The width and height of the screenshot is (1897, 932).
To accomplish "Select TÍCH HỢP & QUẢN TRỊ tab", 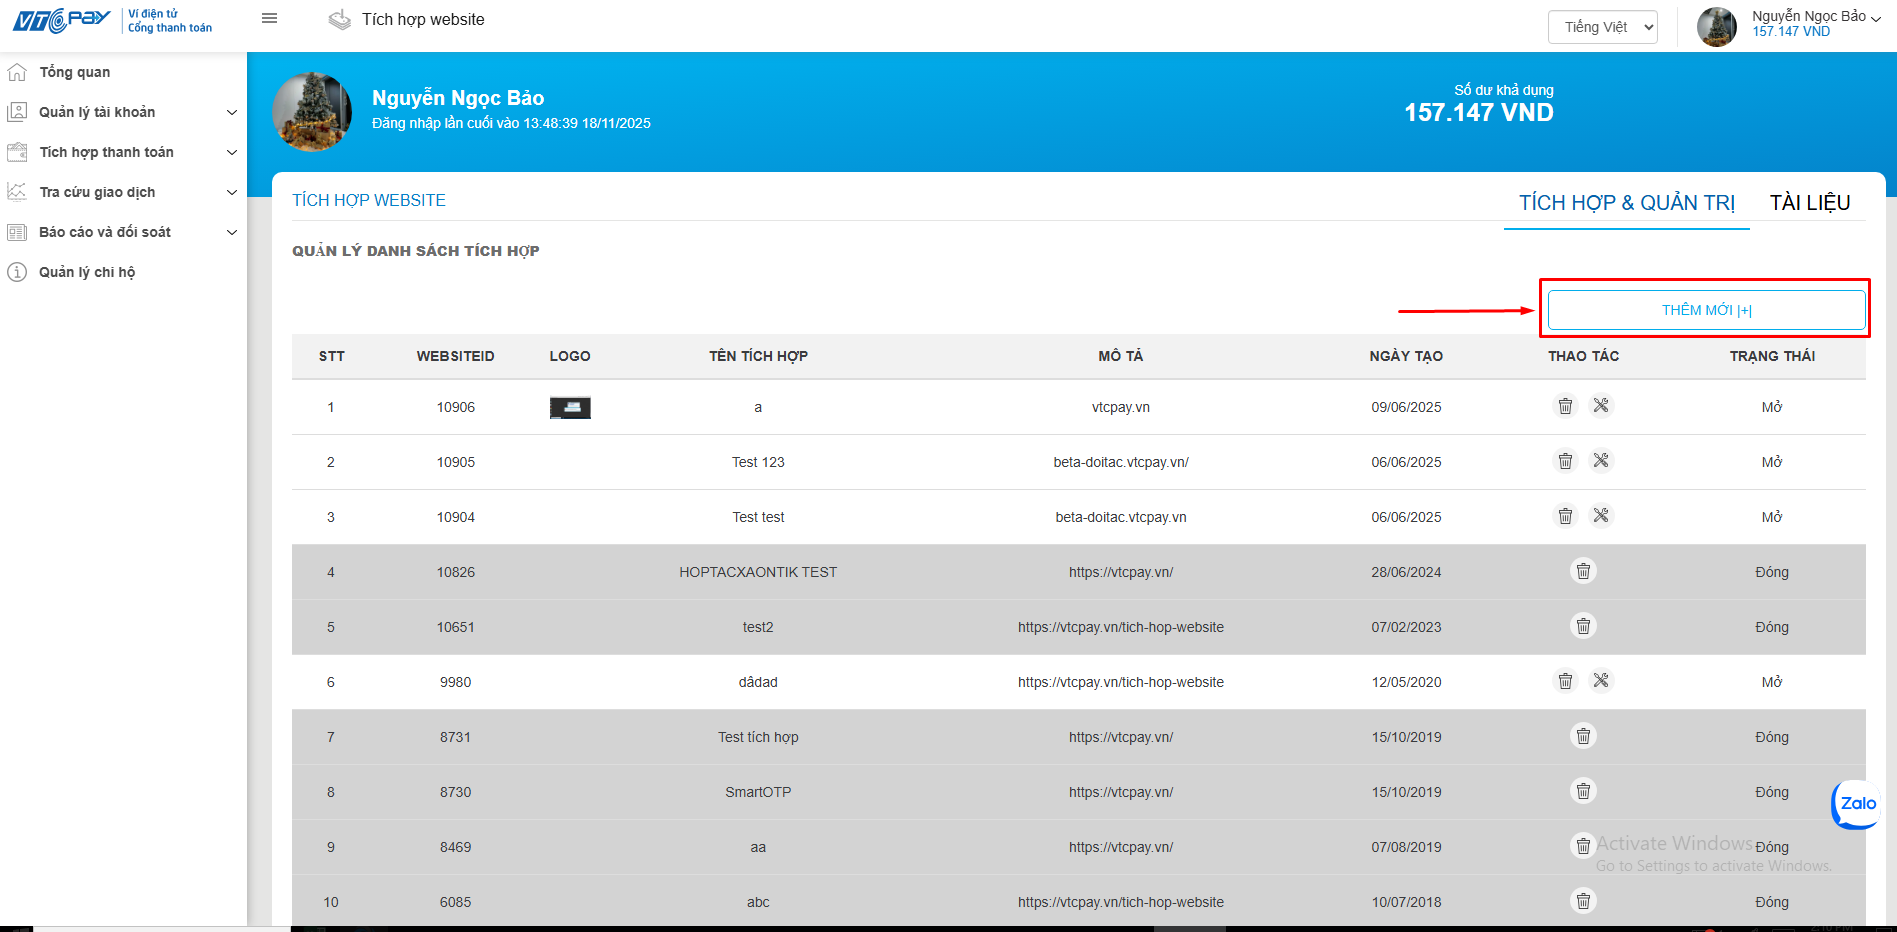I will click(1627, 203).
